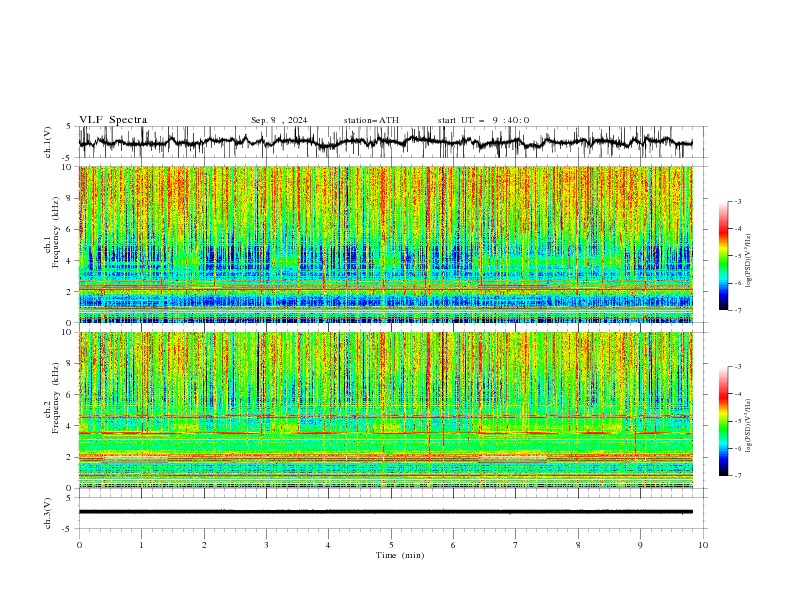This screenshot has height=612, width=792.
Task: Select the ch.1 voltage waveform trace
Action: [385, 142]
